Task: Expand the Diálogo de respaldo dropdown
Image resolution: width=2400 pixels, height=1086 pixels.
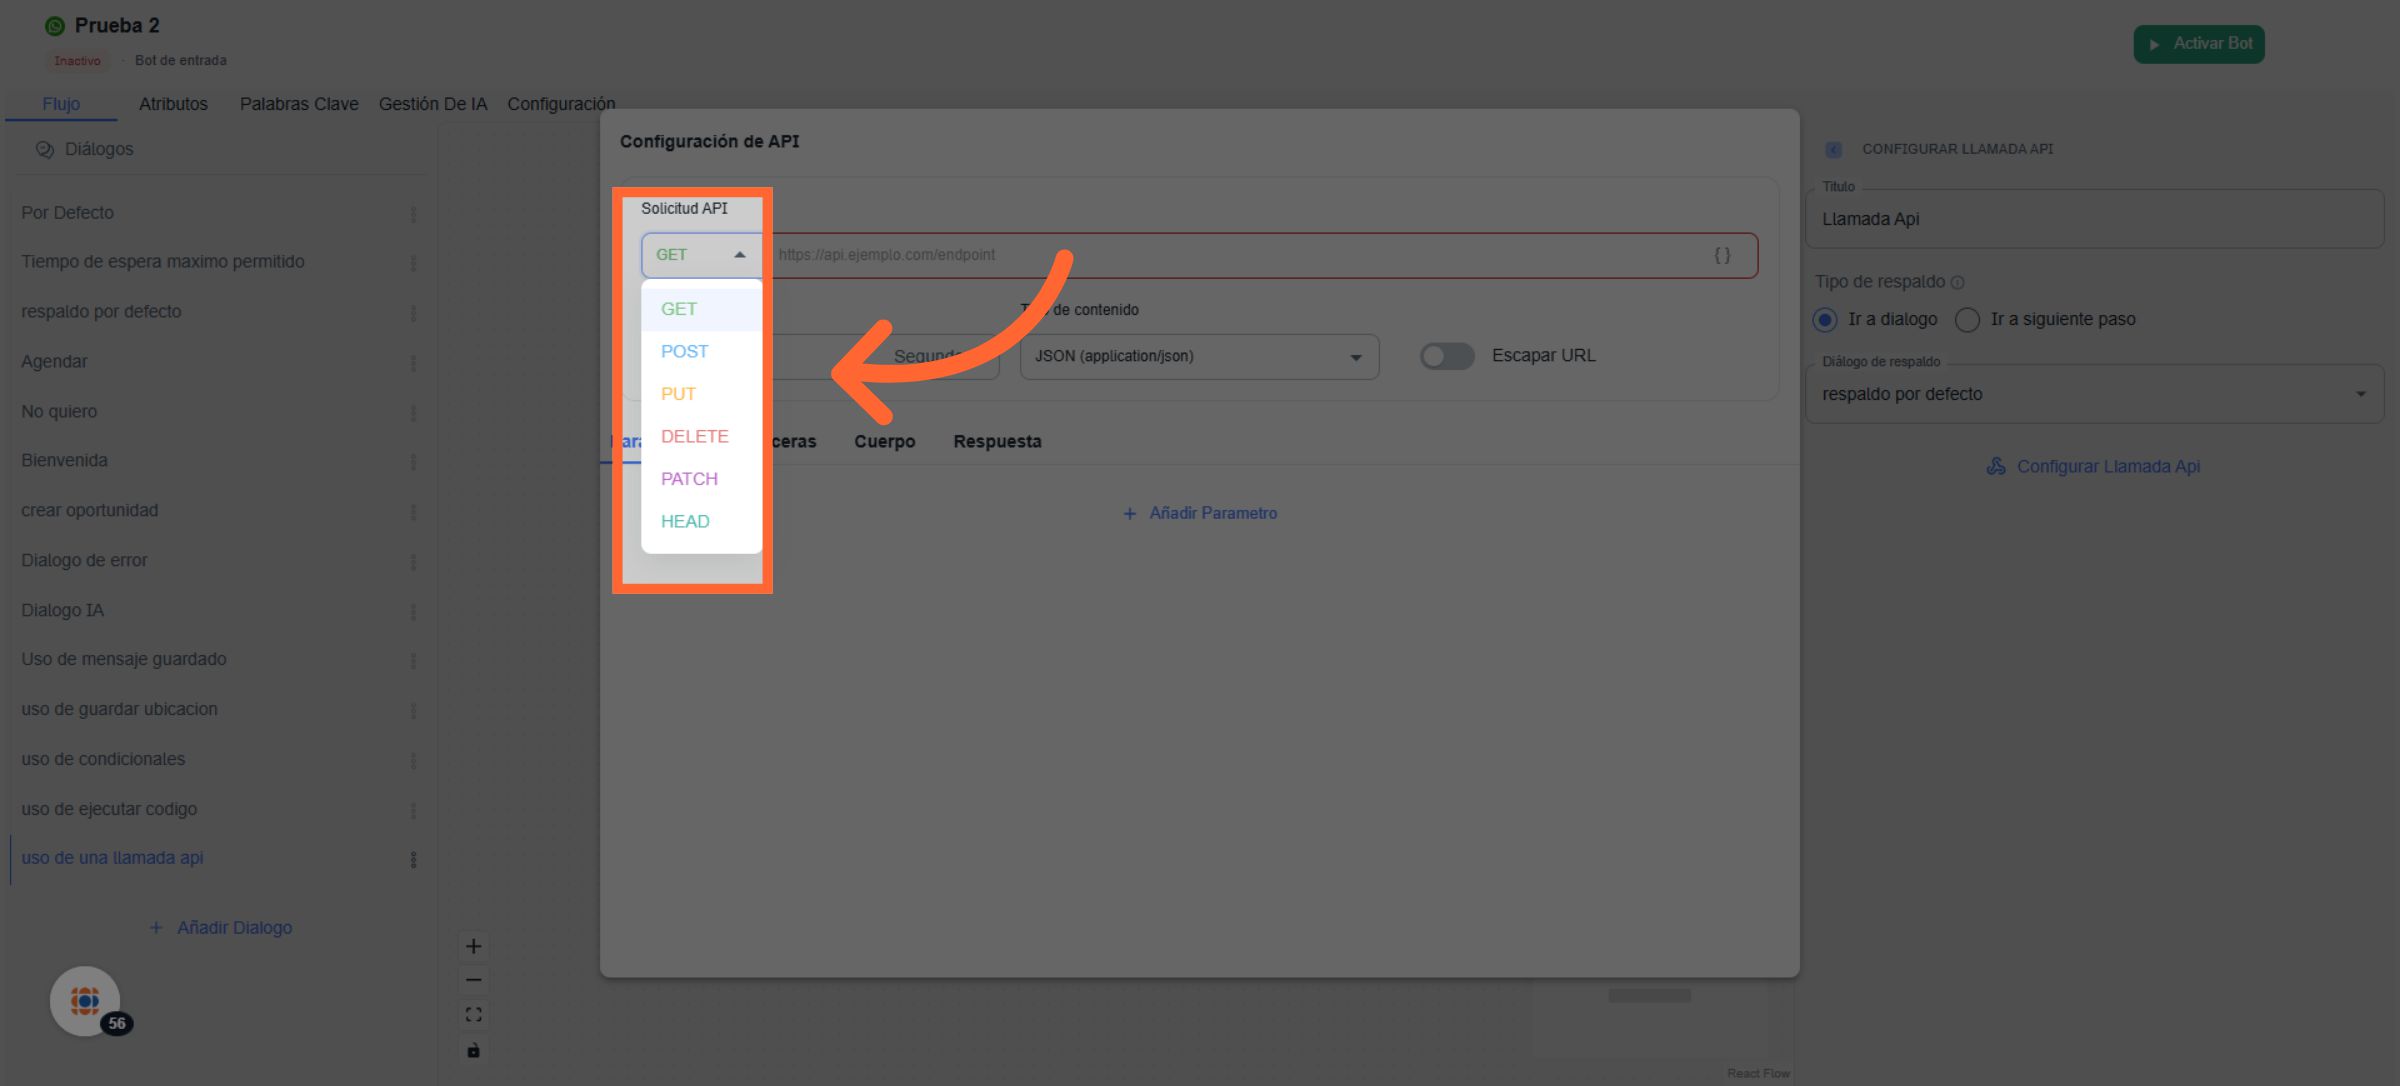Action: [x=2093, y=394]
